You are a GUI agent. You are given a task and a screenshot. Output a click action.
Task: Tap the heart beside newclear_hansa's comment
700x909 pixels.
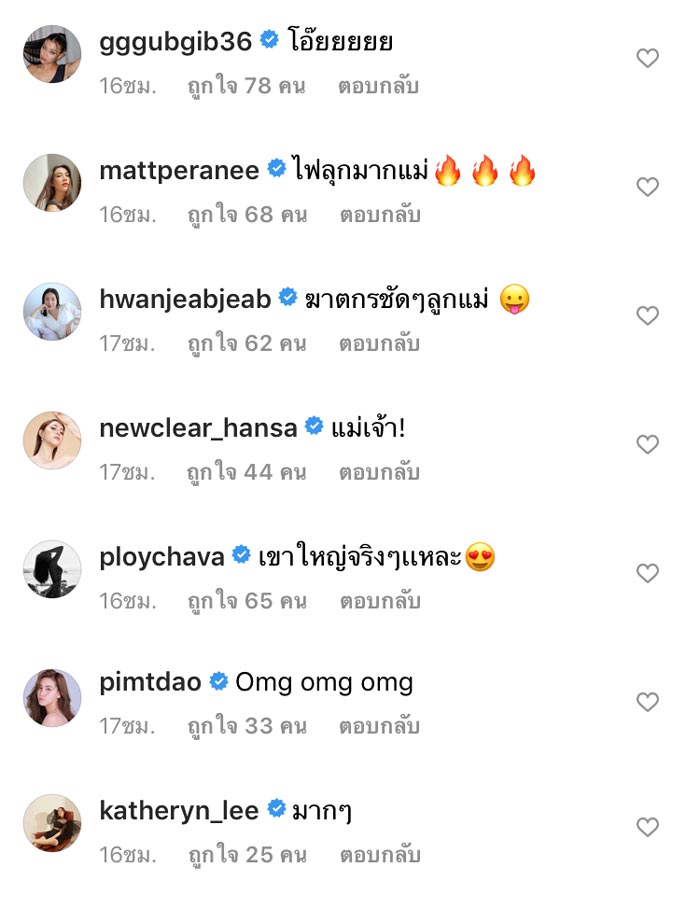[649, 442]
